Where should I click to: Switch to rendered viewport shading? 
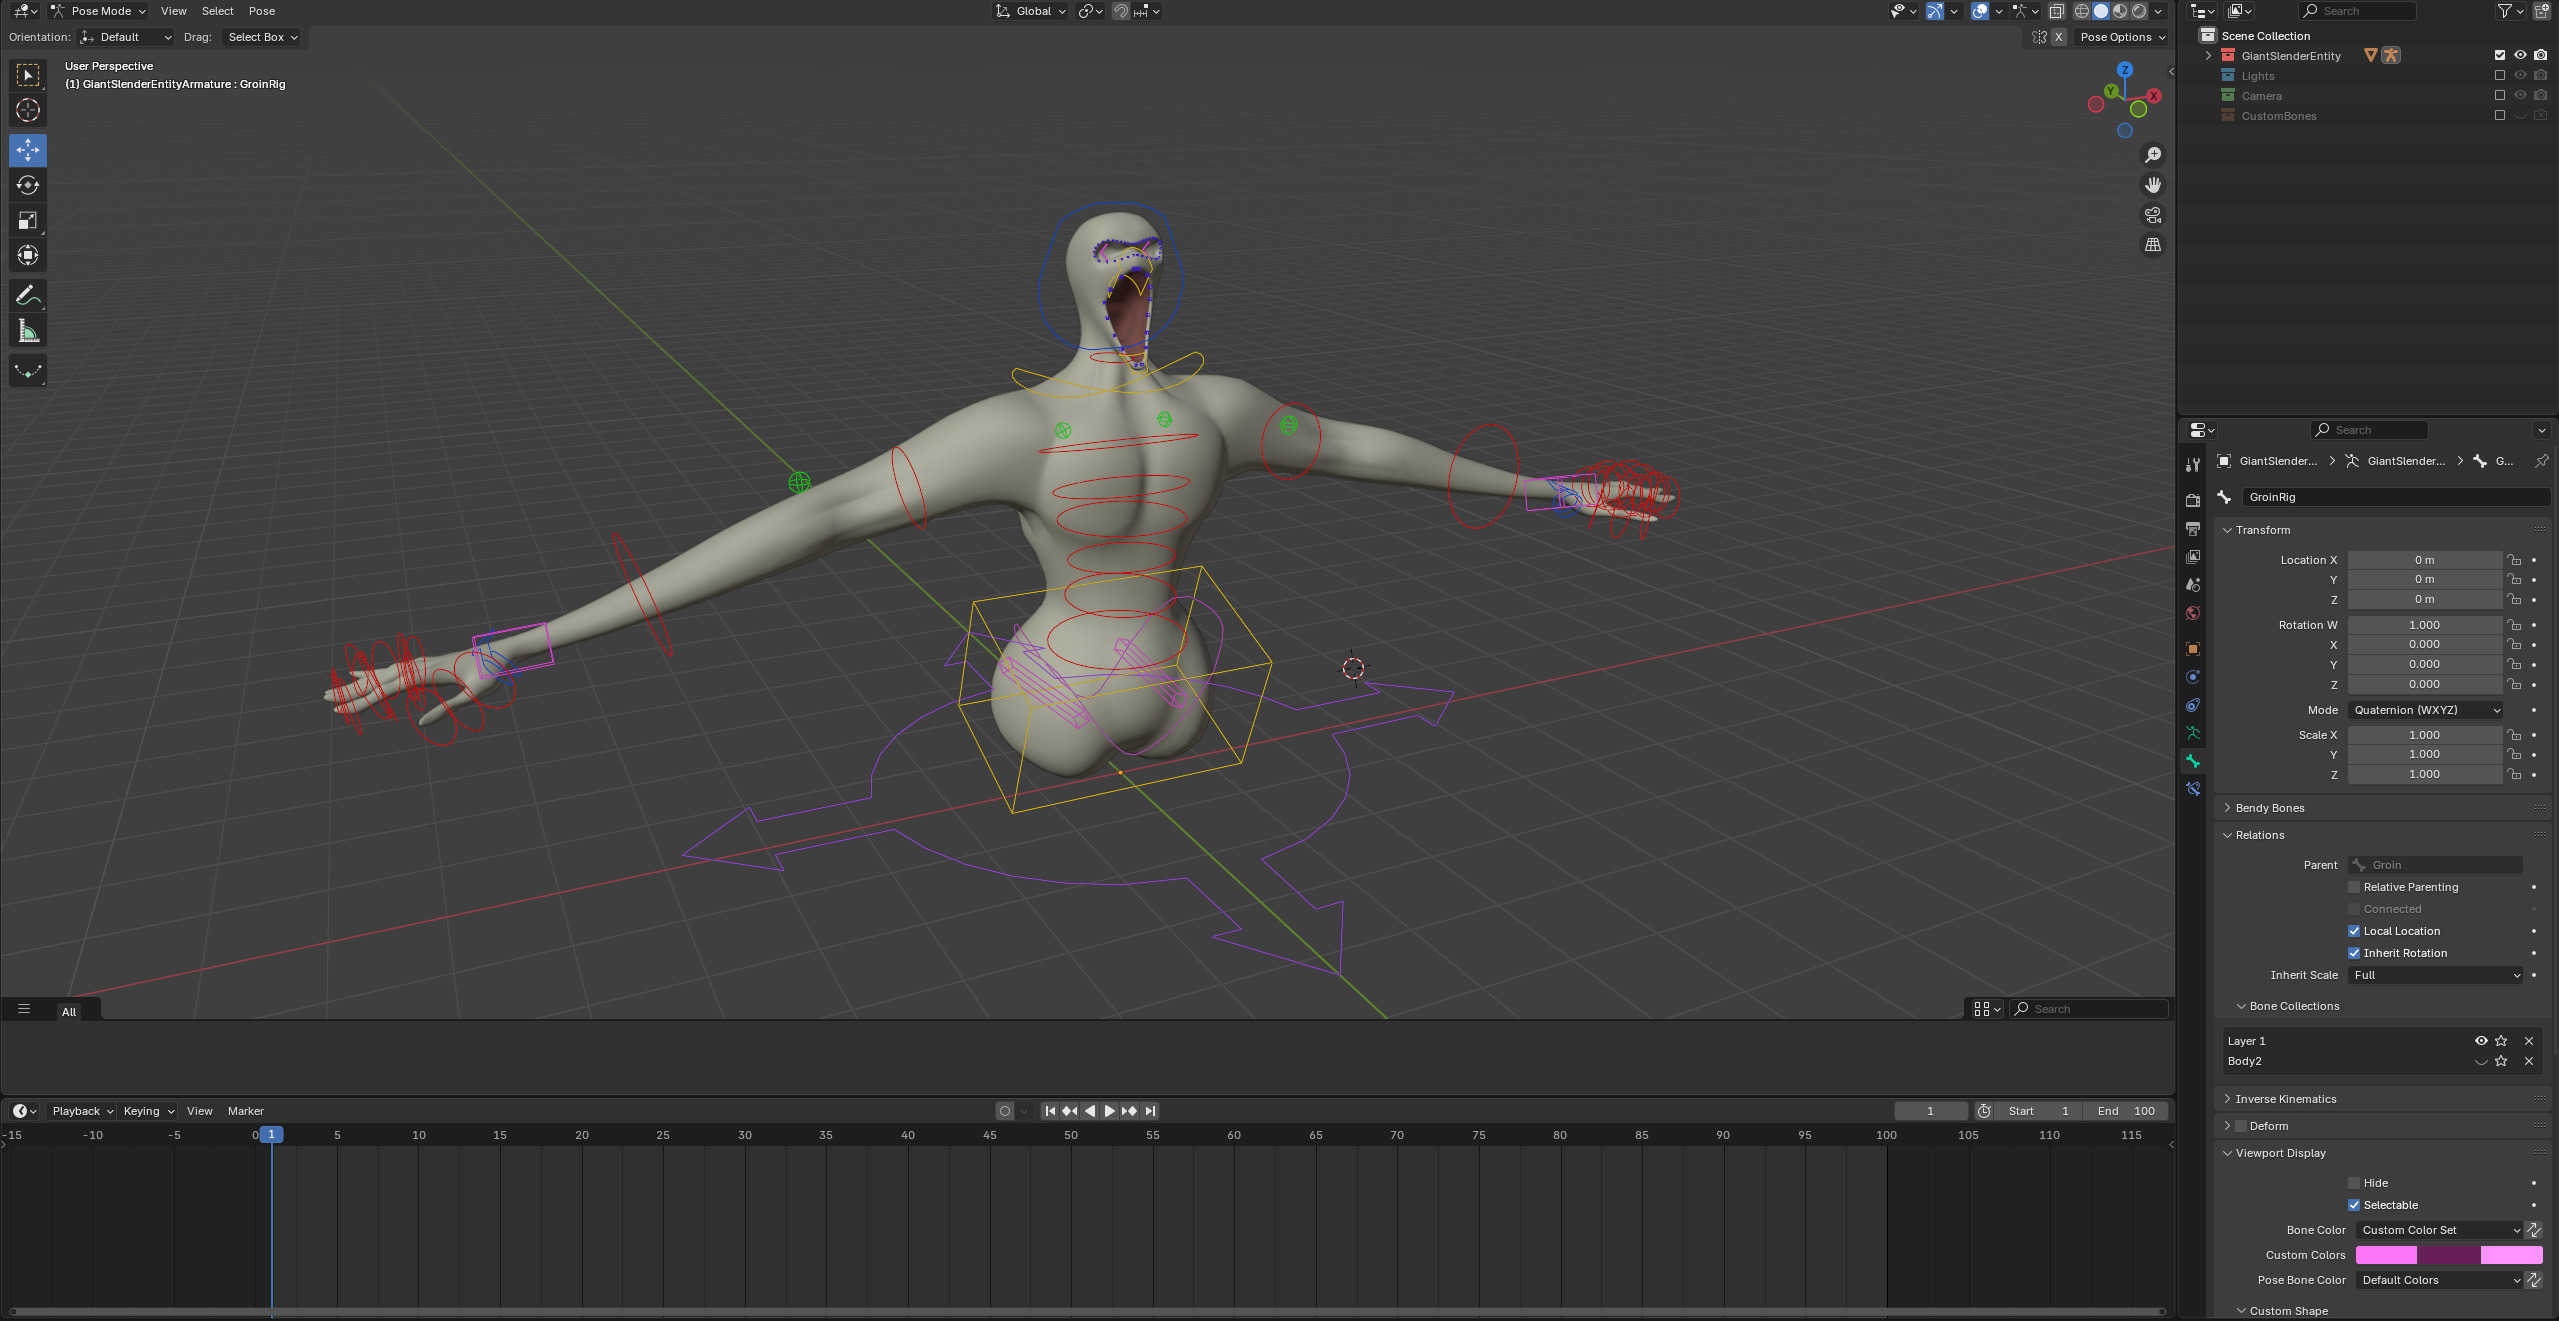click(2139, 11)
